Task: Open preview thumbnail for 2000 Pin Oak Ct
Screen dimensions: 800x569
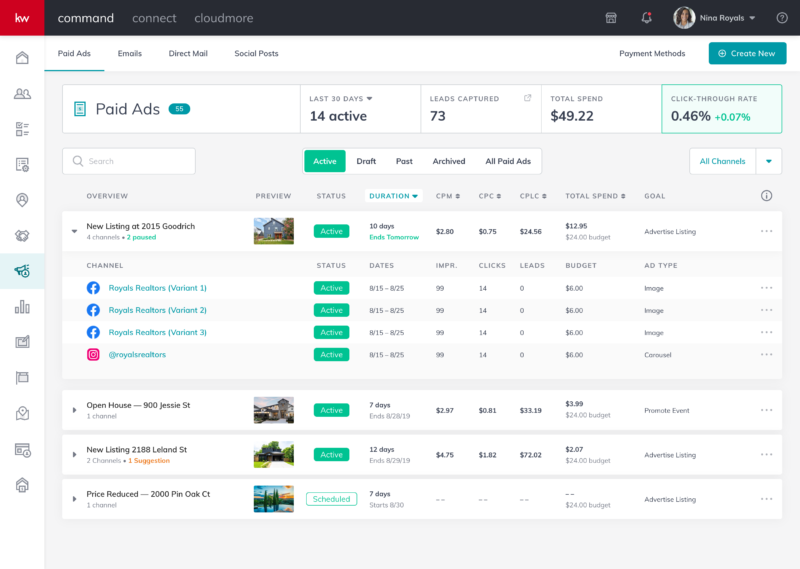Action: (274, 499)
